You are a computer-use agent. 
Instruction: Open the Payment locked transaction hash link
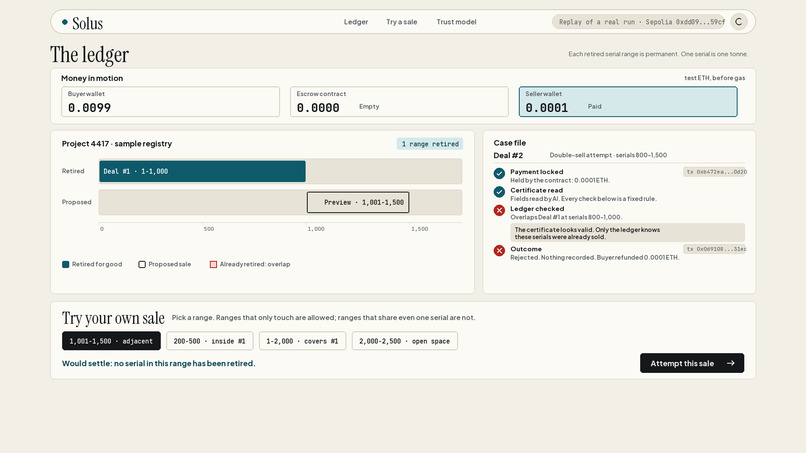(x=715, y=172)
